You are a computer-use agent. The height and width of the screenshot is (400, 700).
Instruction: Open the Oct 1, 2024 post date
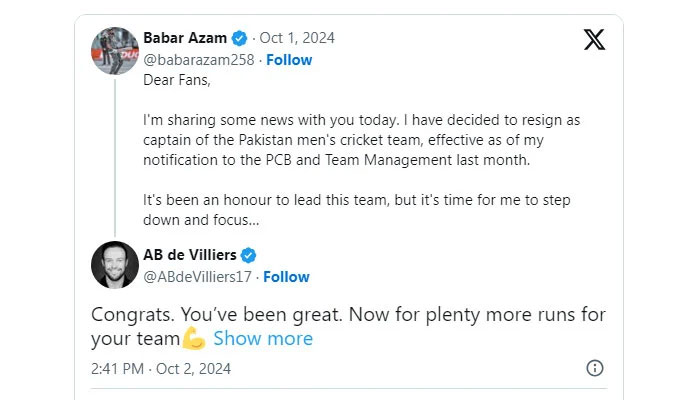click(297, 38)
